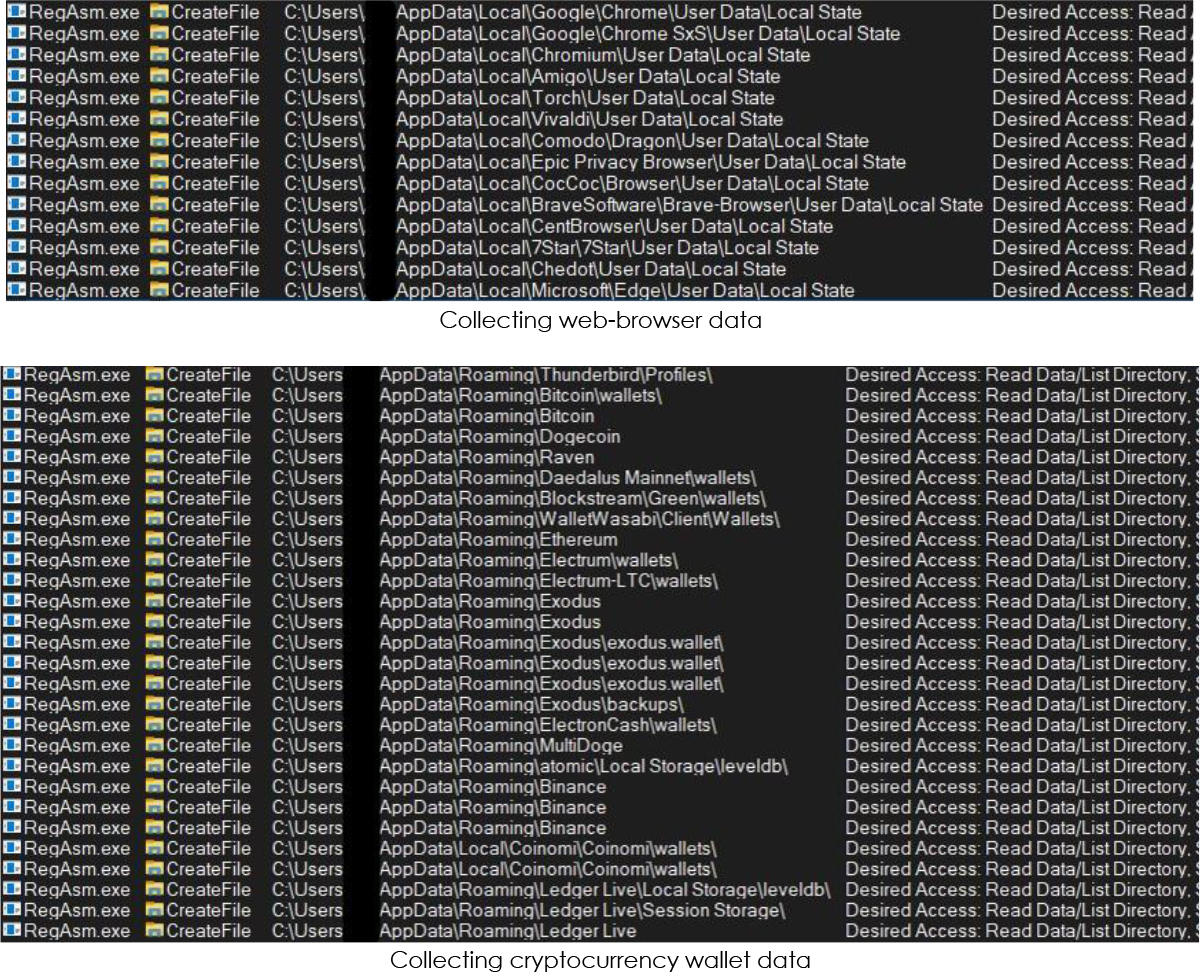Select the CreateFile icon in the Raven row
The height and width of the screenshot is (972, 1200).
click(154, 458)
